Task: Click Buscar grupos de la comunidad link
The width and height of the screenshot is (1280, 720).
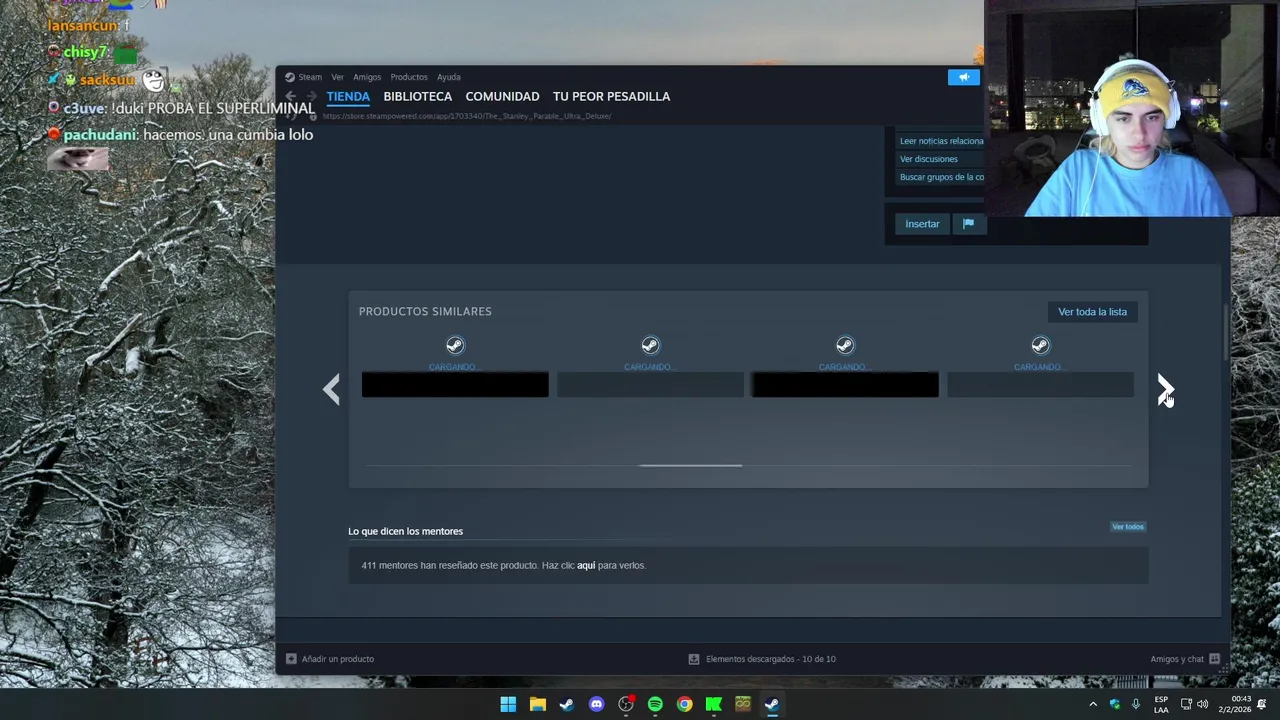Action: [x=942, y=177]
